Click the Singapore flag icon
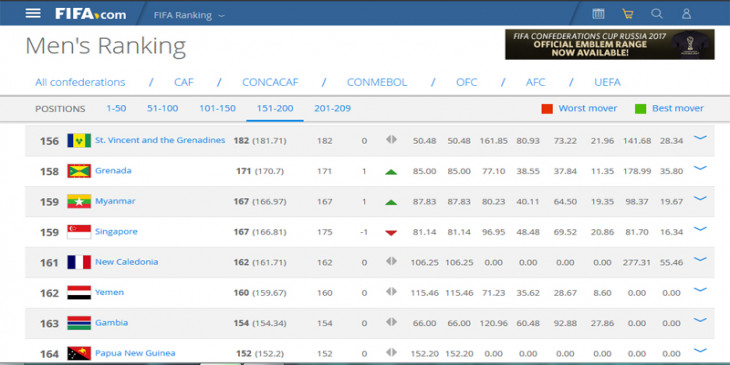The height and width of the screenshot is (365, 730). 79,232
